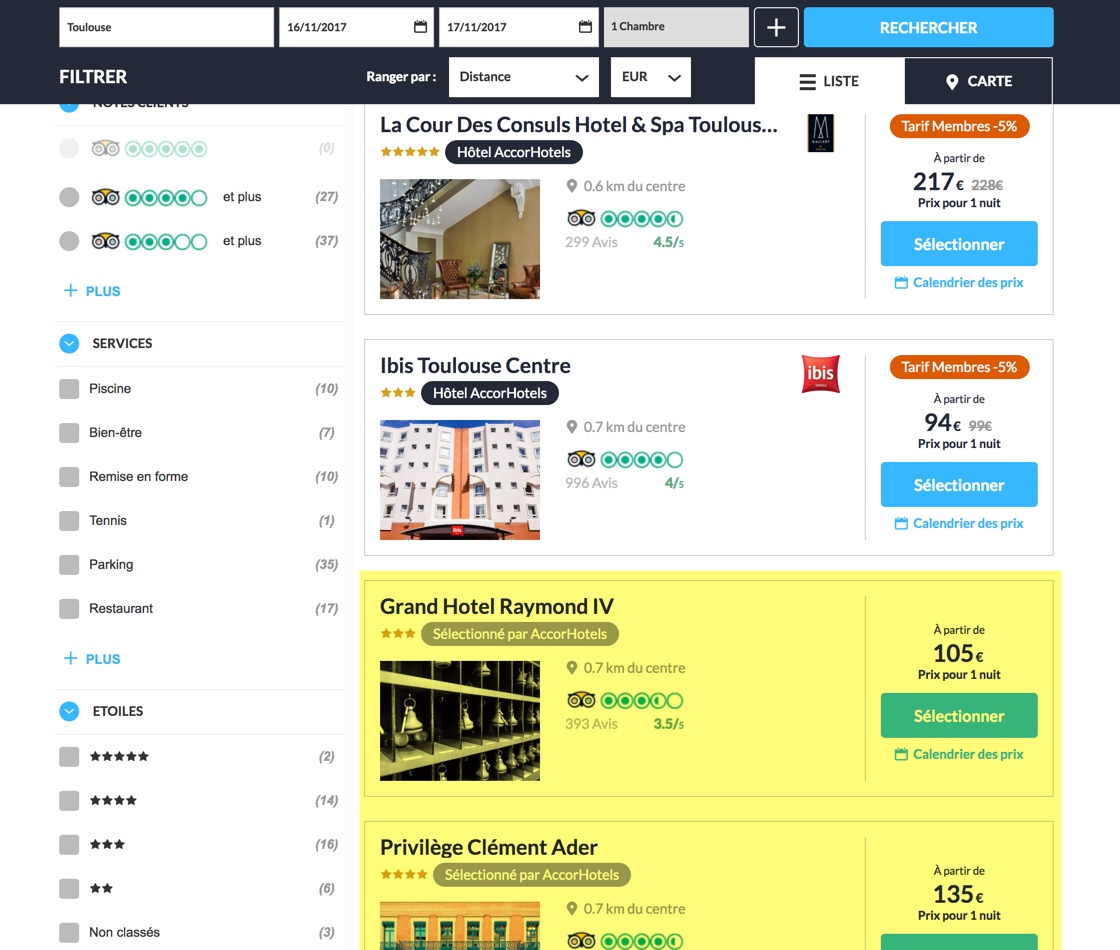Screen dimensions: 1120x950
Task: Check the Non classés filter
Action: point(69,933)
